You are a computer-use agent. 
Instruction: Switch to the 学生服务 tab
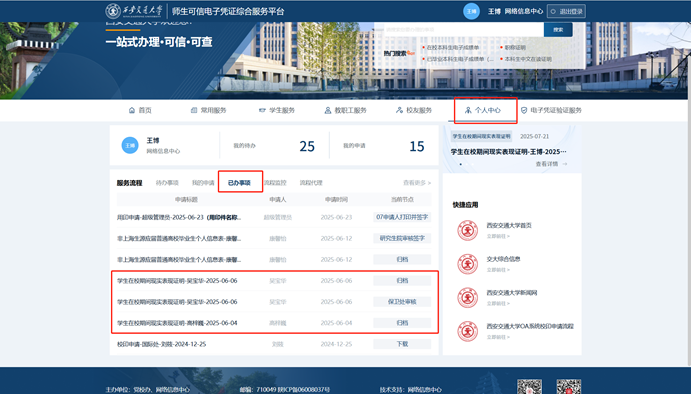pyautogui.click(x=277, y=110)
